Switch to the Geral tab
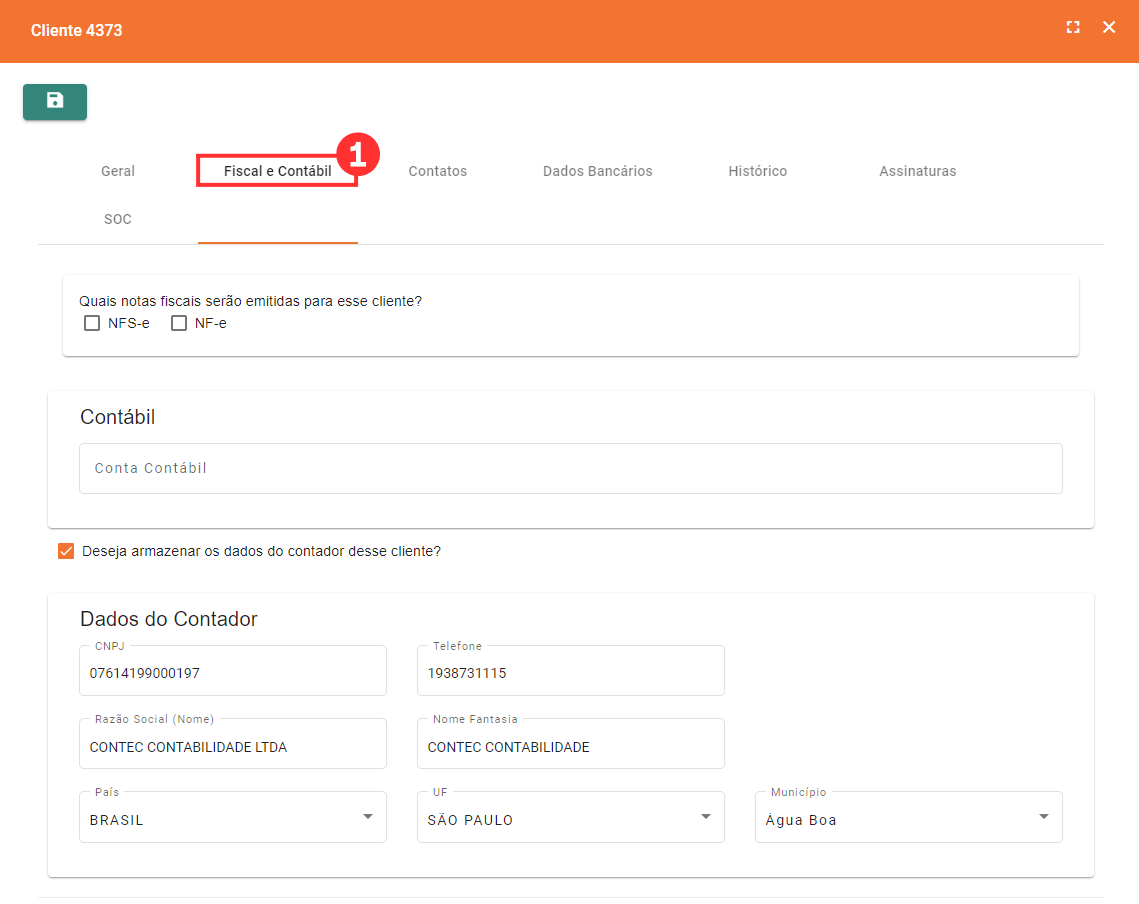Screen dimensions: 1139x904 (x=118, y=171)
